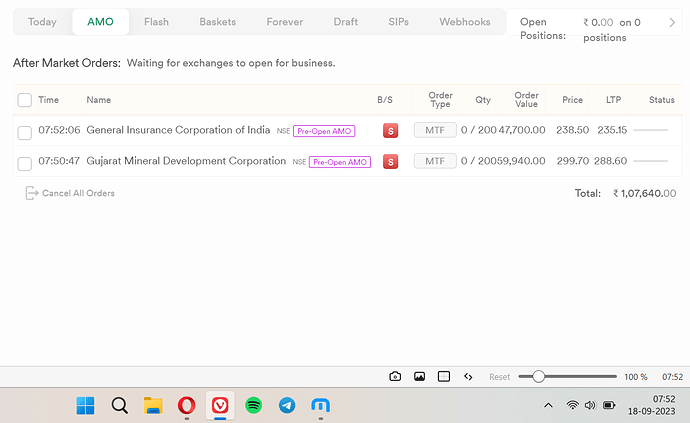Open Spotify from the taskbar

tap(253, 405)
